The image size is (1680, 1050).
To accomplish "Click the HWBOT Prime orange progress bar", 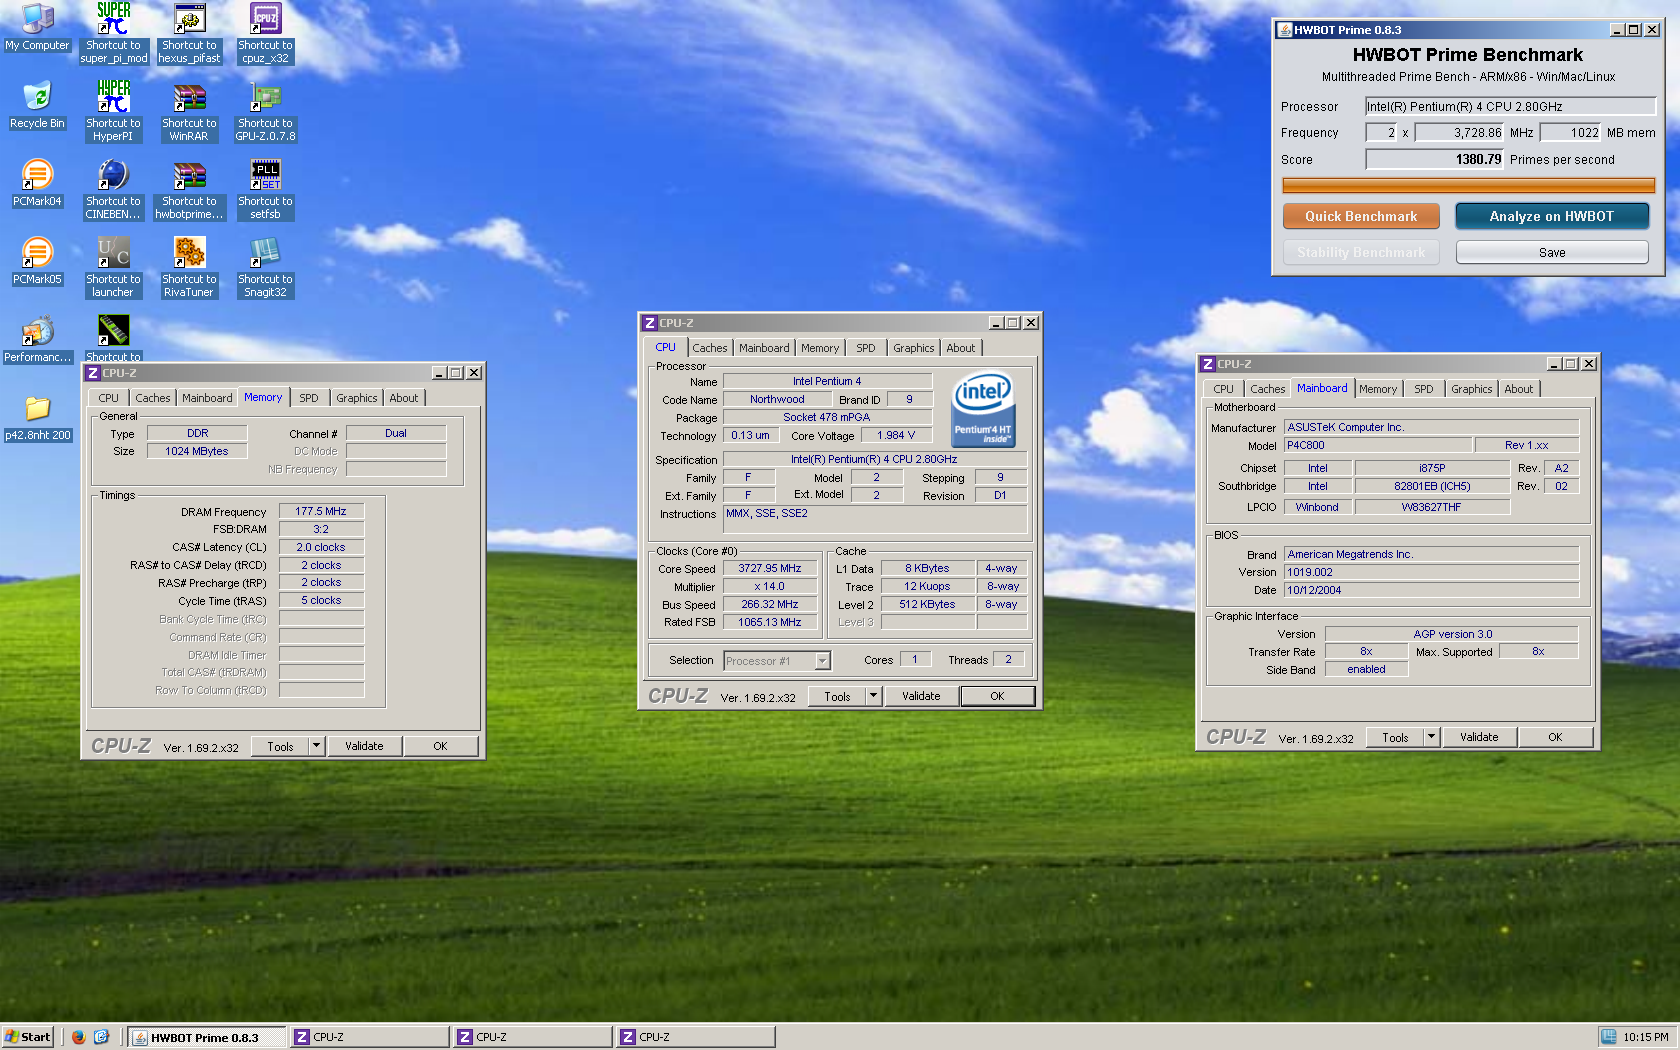I will point(1468,185).
